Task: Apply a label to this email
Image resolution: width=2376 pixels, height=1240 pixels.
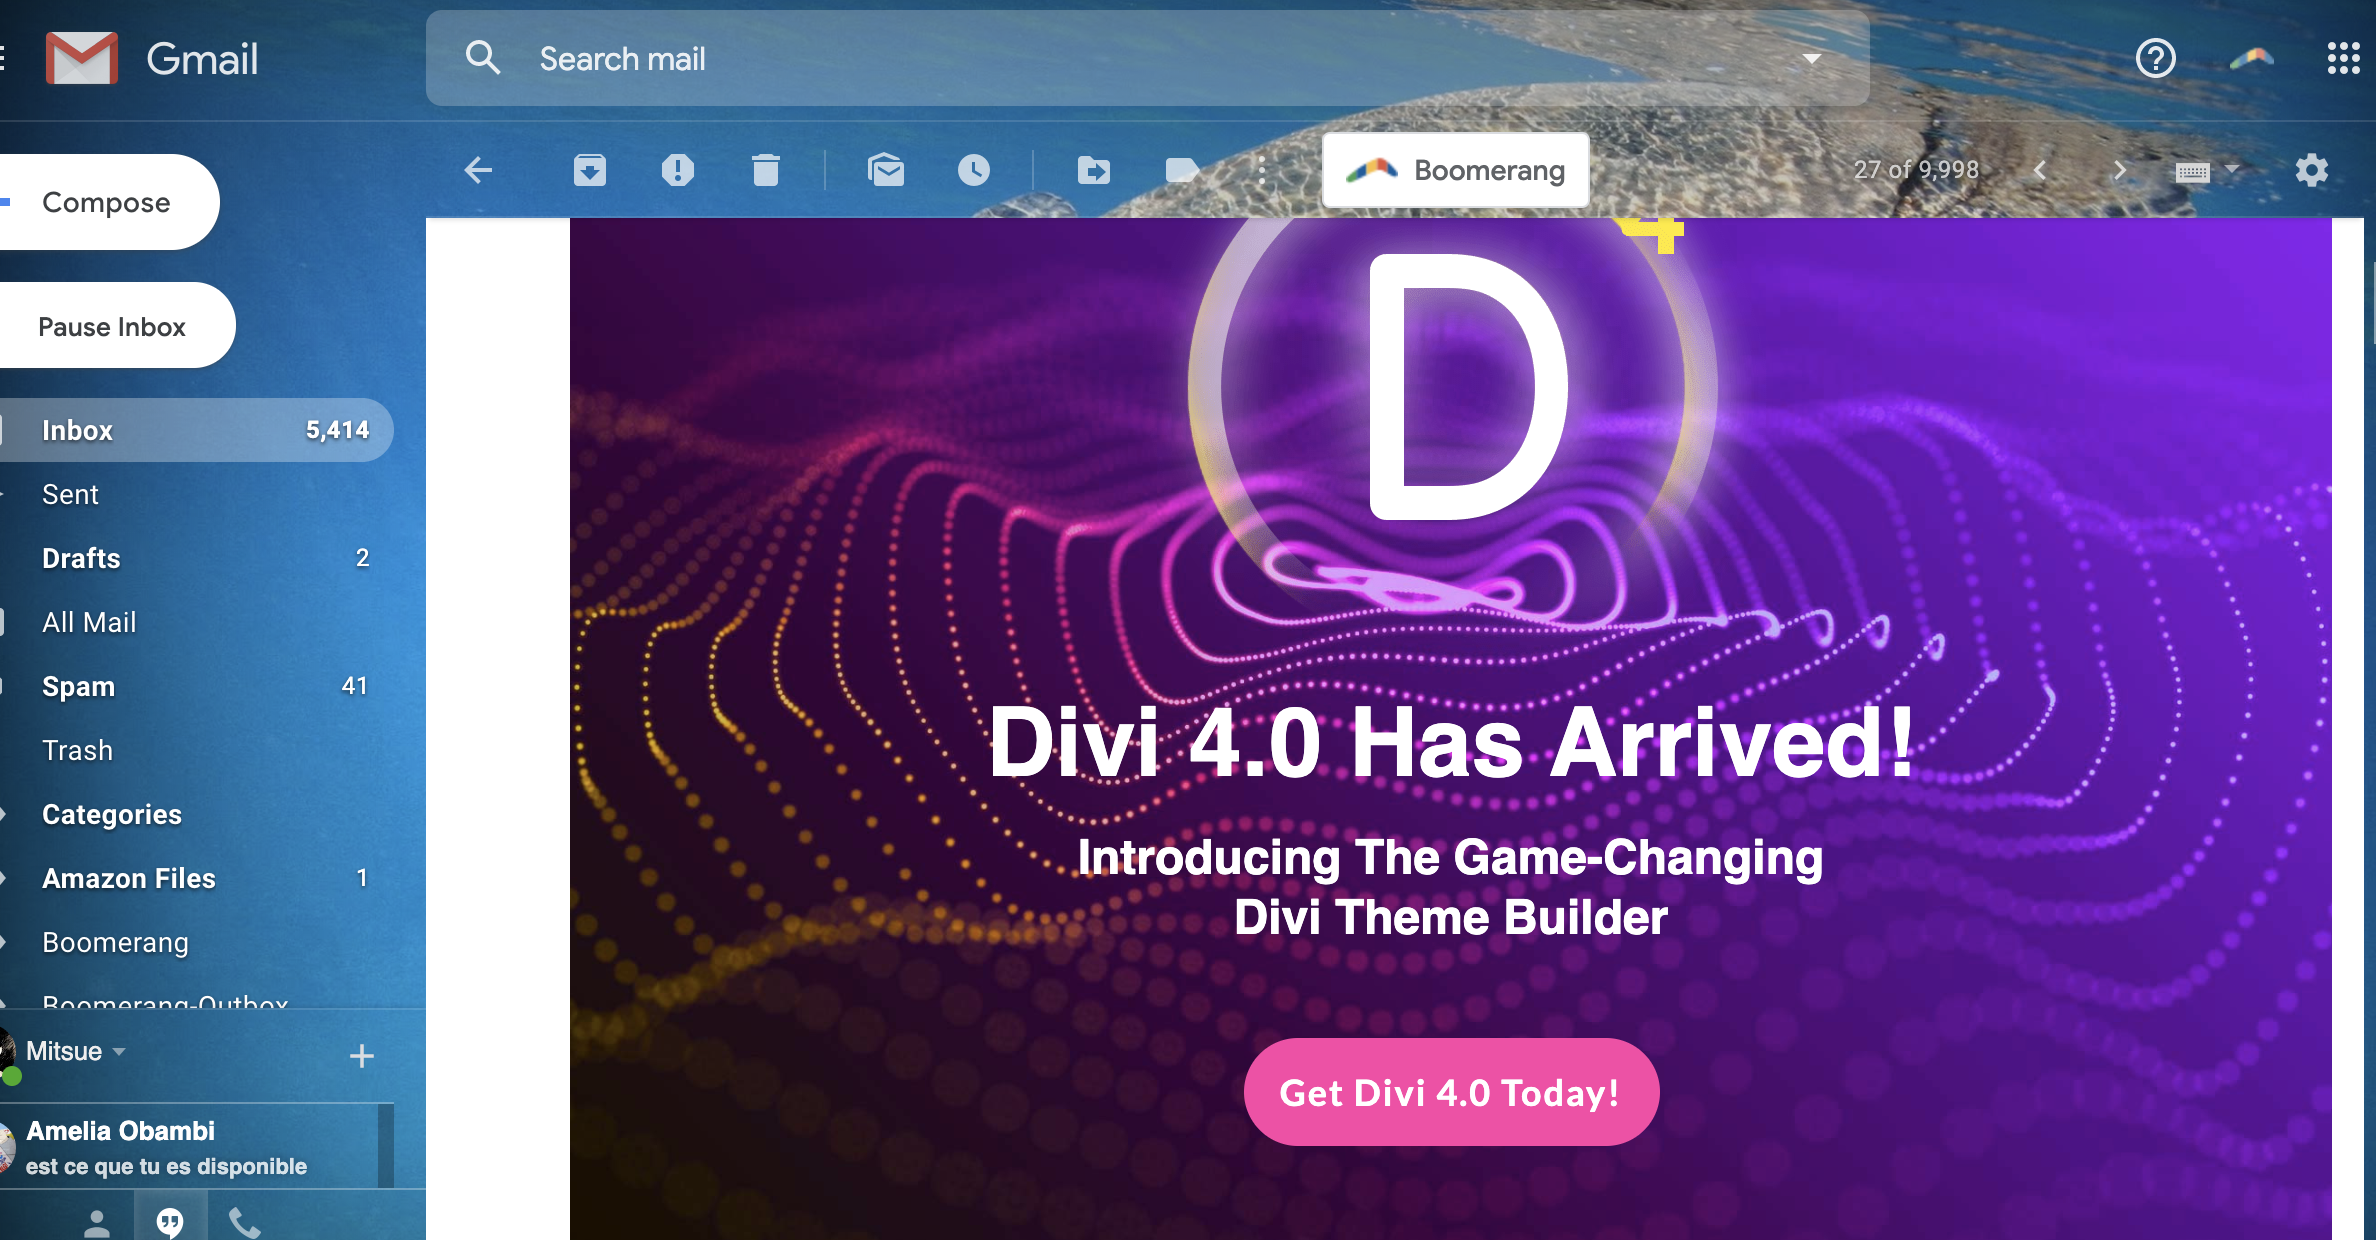Action: (1182, 170)
